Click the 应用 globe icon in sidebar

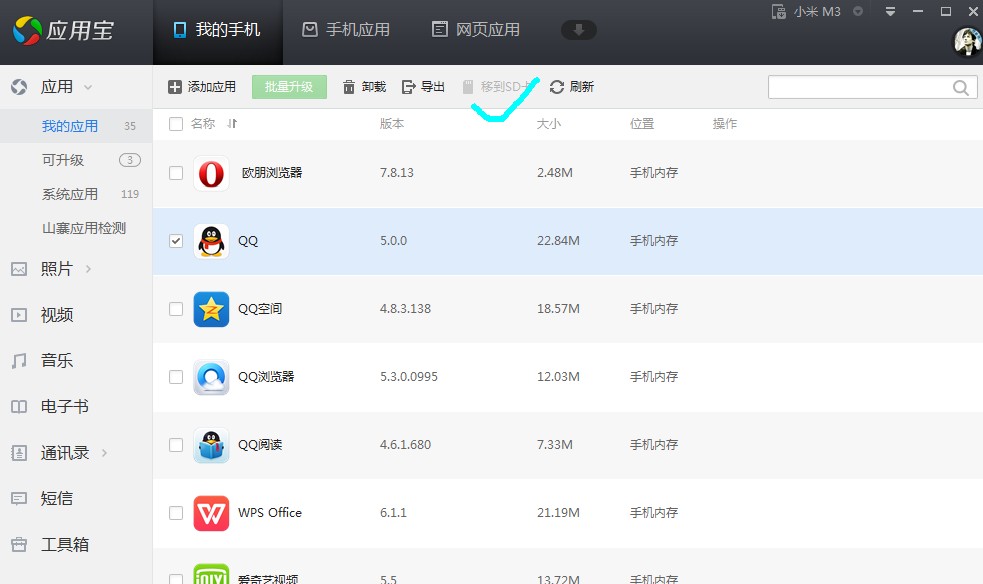19,87
